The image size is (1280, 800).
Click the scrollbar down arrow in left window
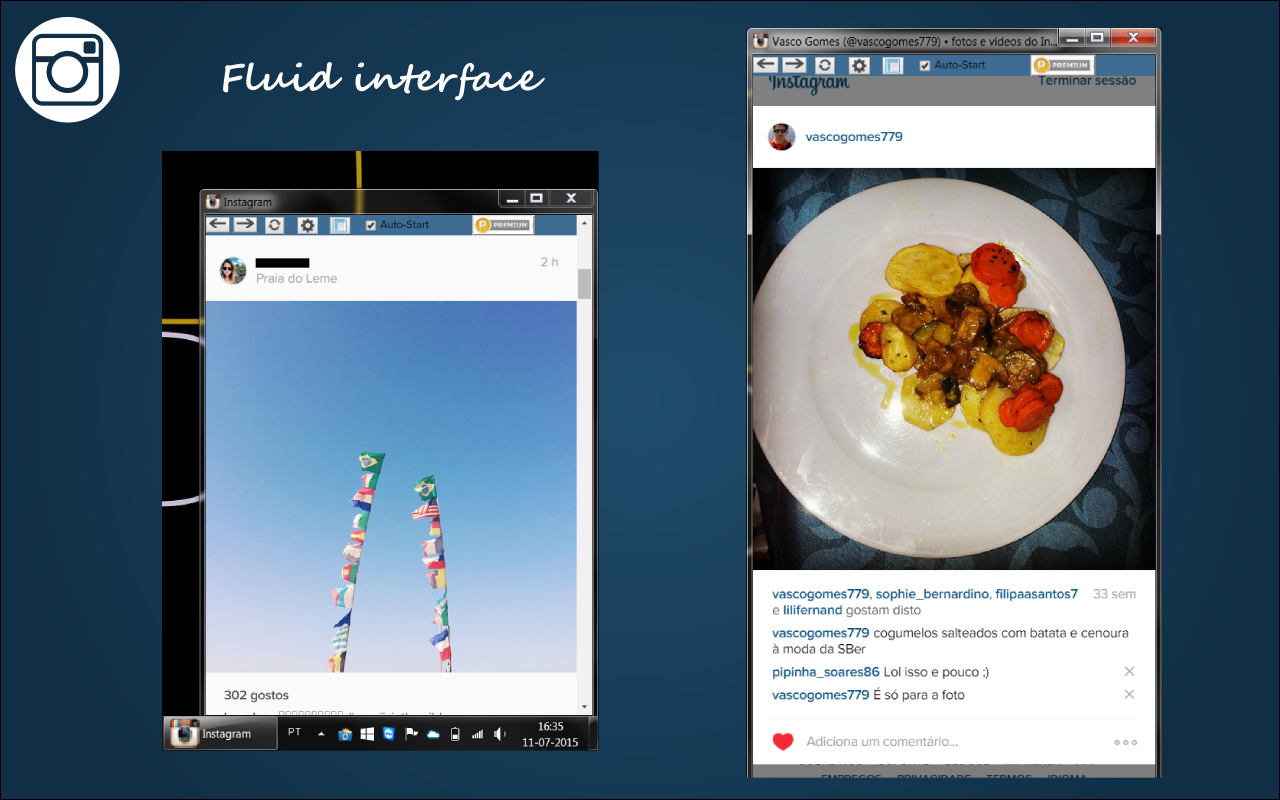[584, 706]
